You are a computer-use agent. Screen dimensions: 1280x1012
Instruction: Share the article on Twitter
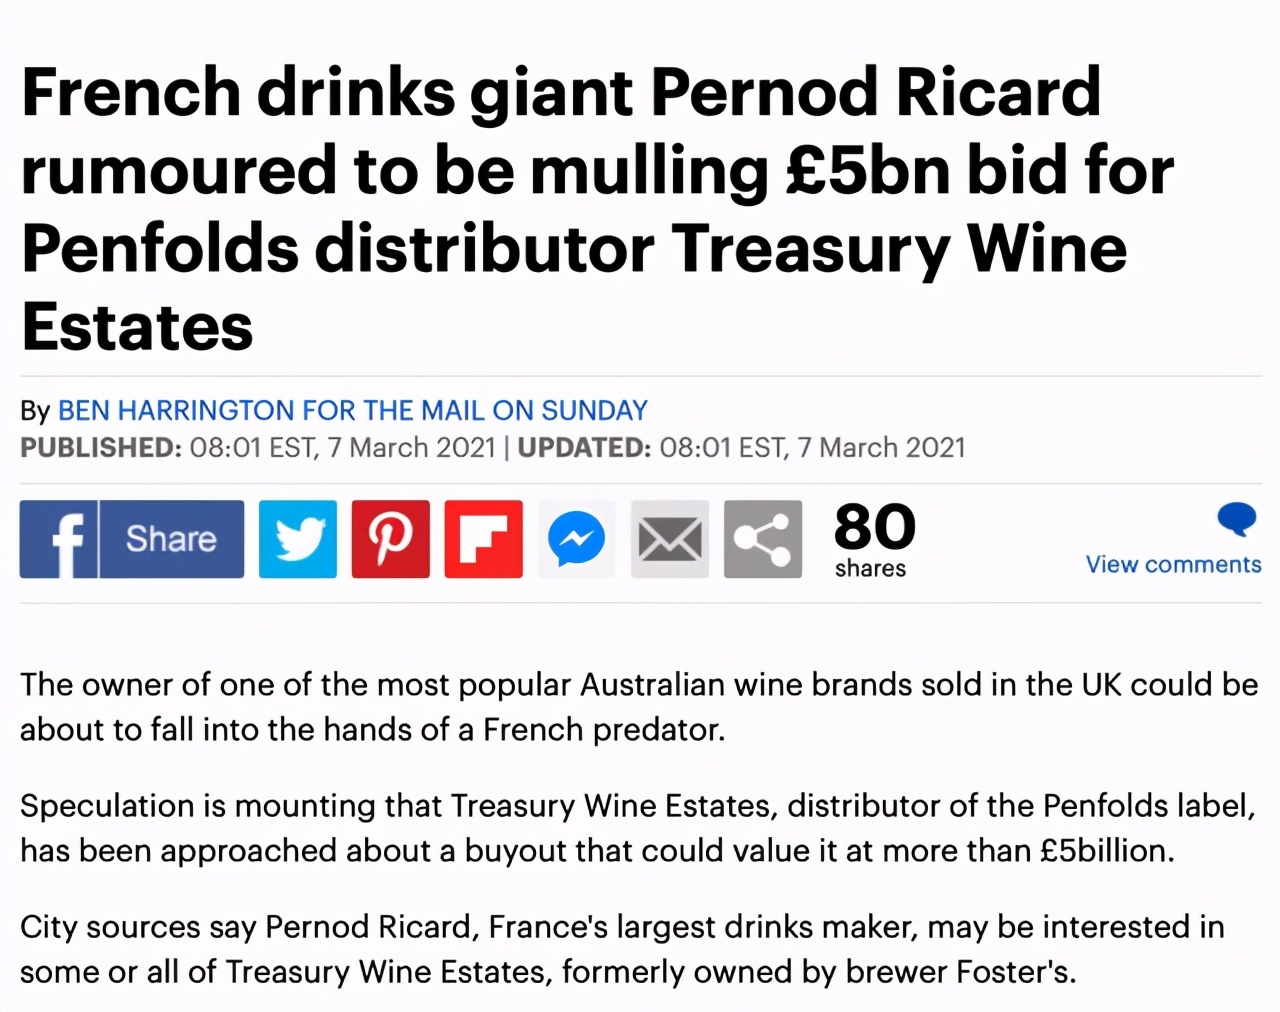click(298, 539)
